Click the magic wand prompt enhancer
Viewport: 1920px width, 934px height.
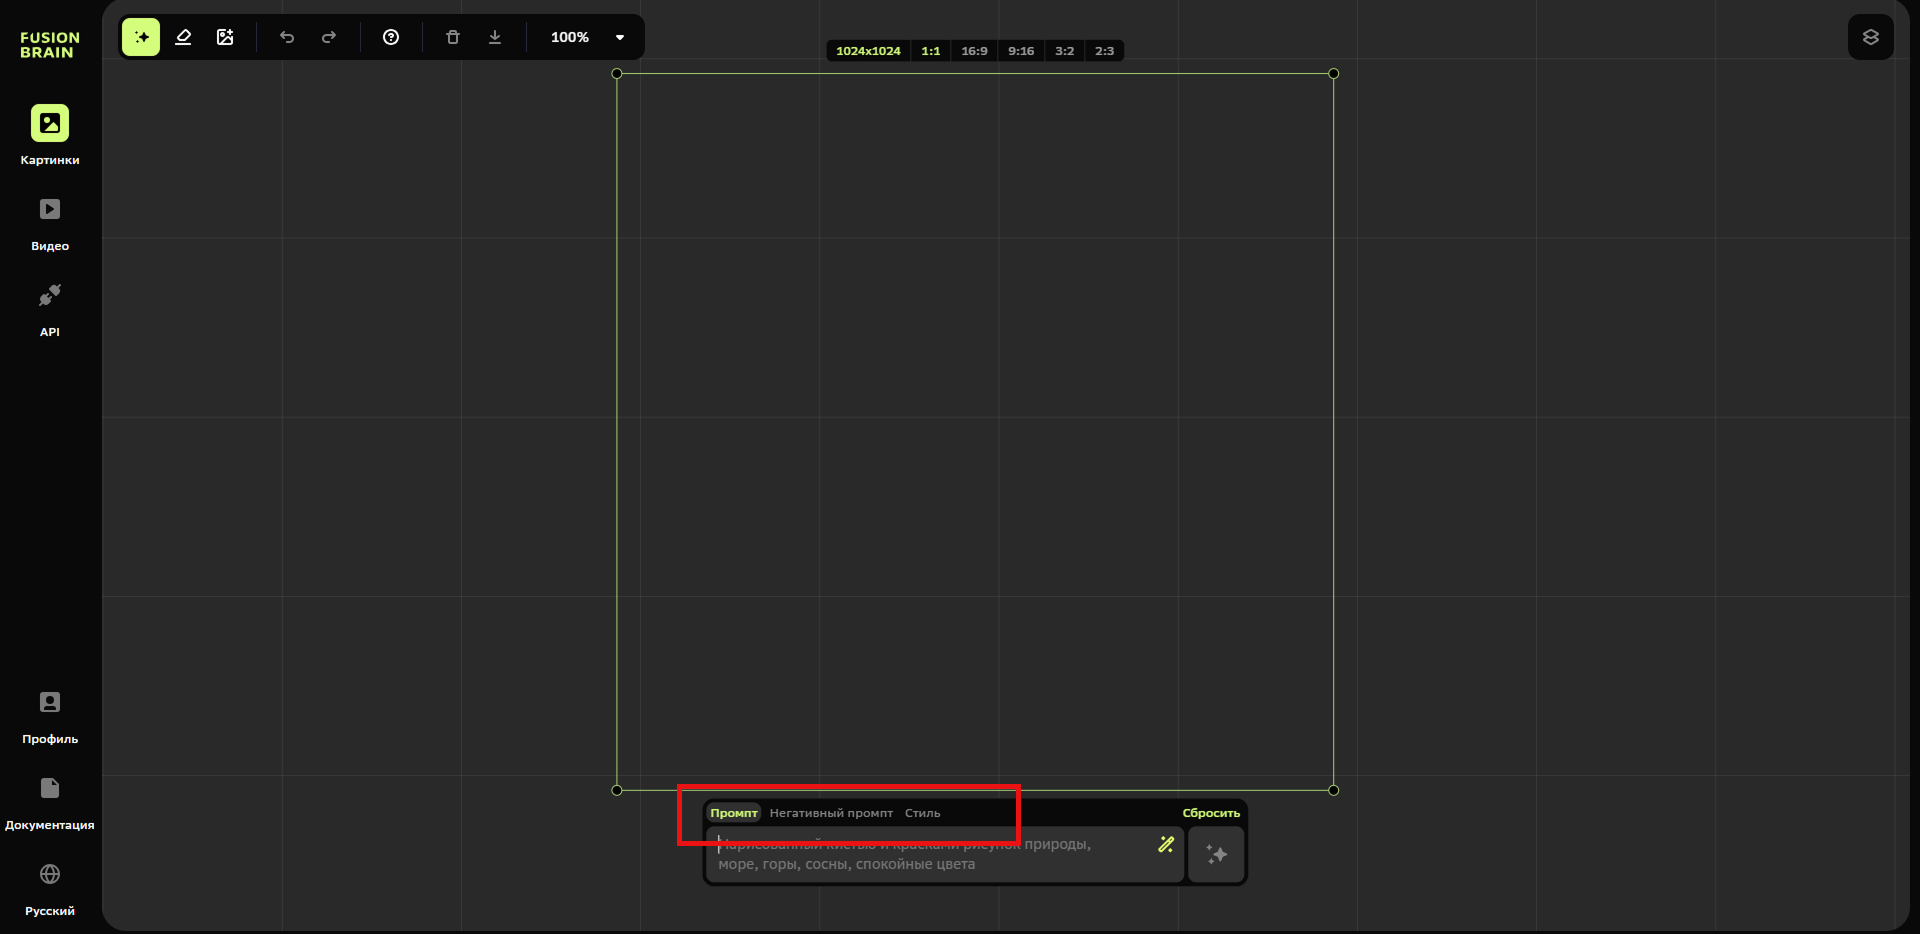[1166, 845]
